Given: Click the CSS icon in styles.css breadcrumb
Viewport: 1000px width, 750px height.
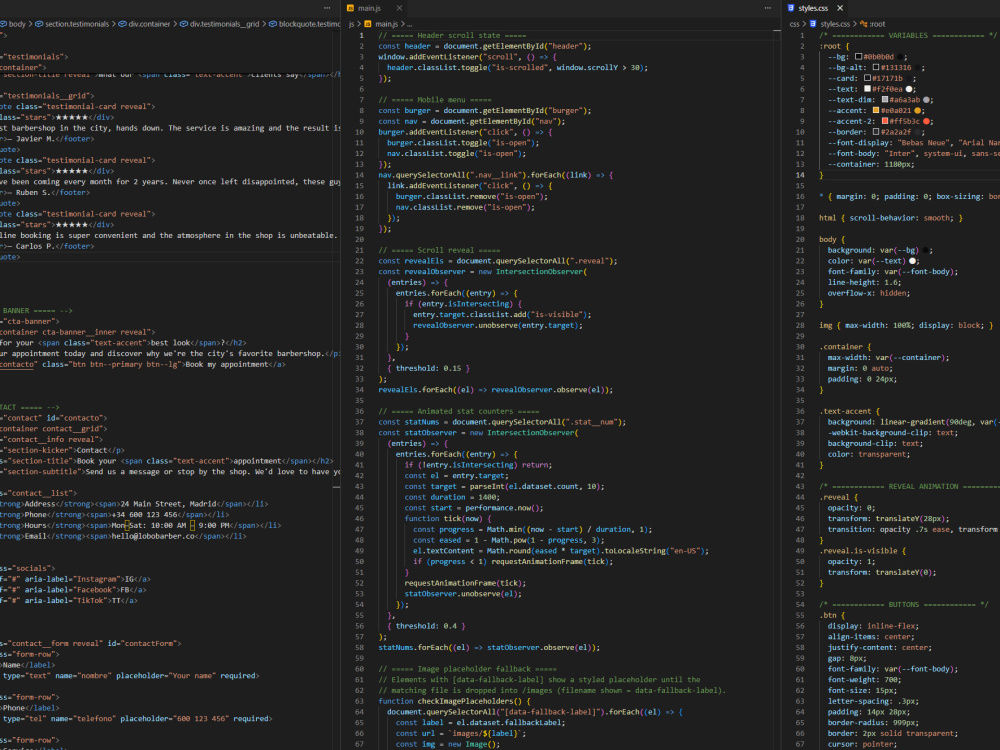Looking at the screenshot, I should [813, 24].
